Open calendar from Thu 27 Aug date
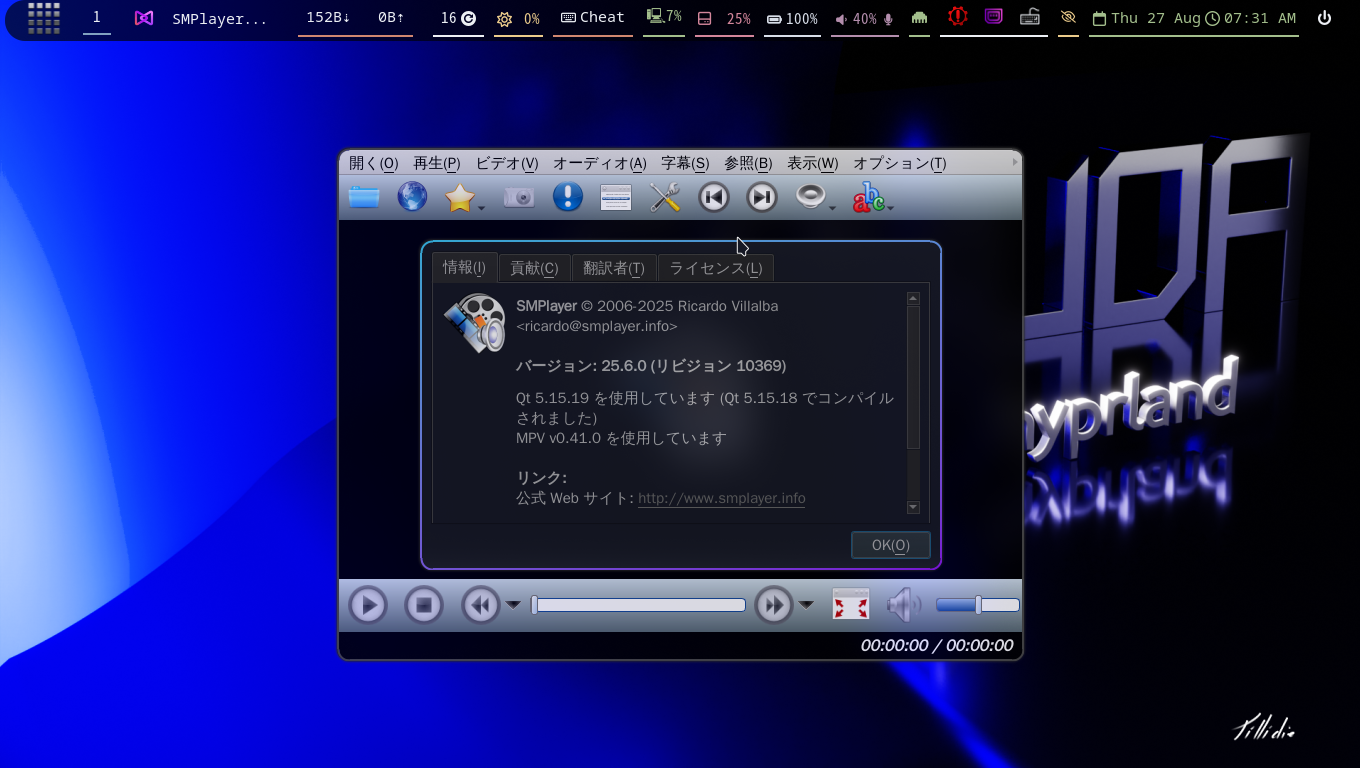 coord(1146,18)
